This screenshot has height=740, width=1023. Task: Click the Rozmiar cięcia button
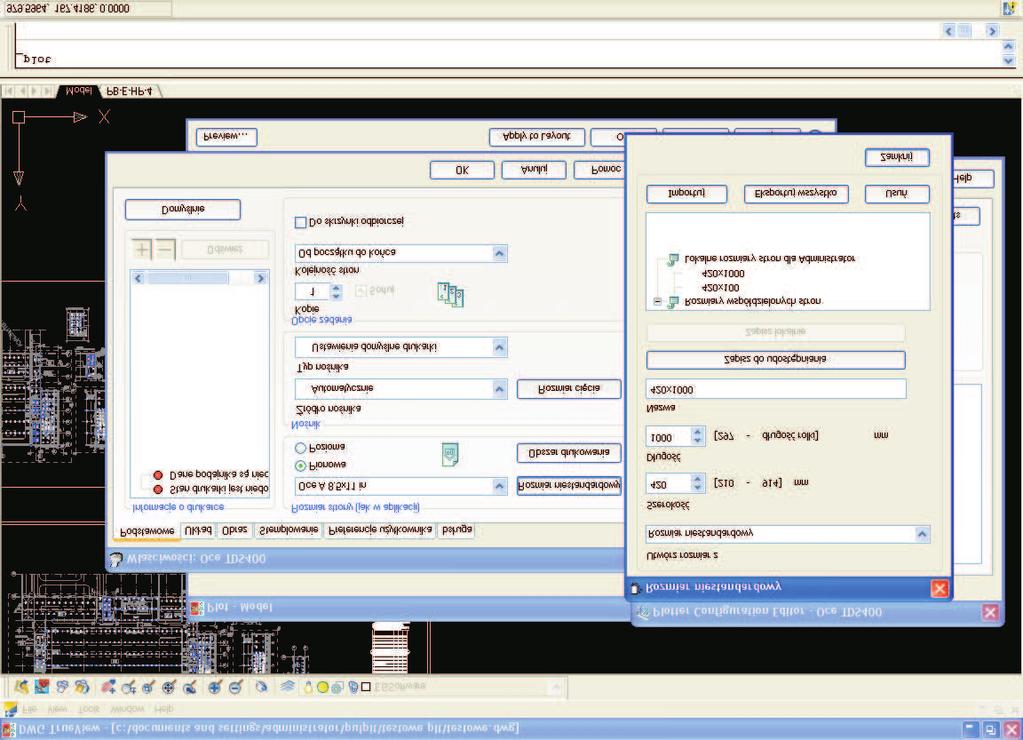[x=569, y=389]
